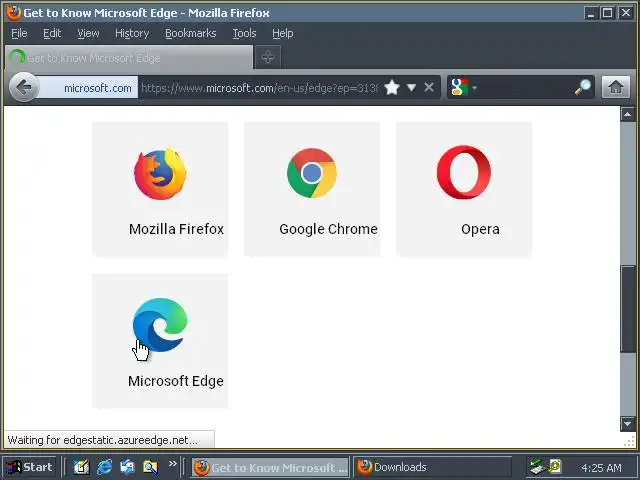Expand the quick launch overflow chevron
The width and height of the screenshot is (640, 480).
173,464
